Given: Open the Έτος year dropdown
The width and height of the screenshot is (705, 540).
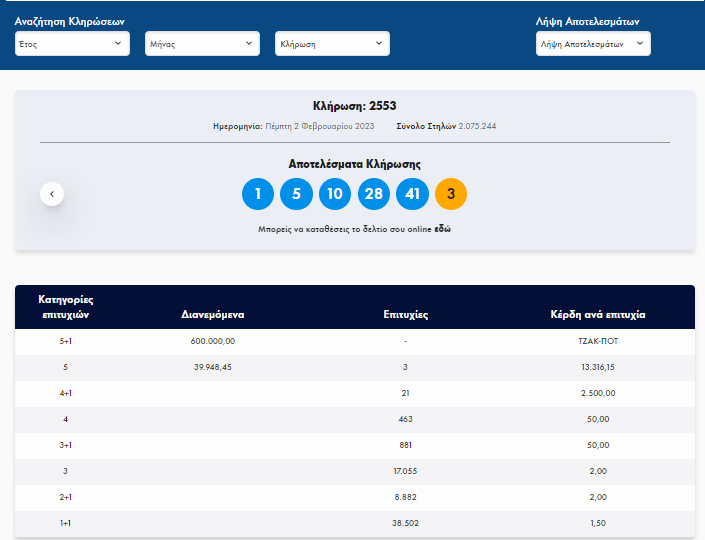Looking at the screenshot, I should click(x=72, y=44).
